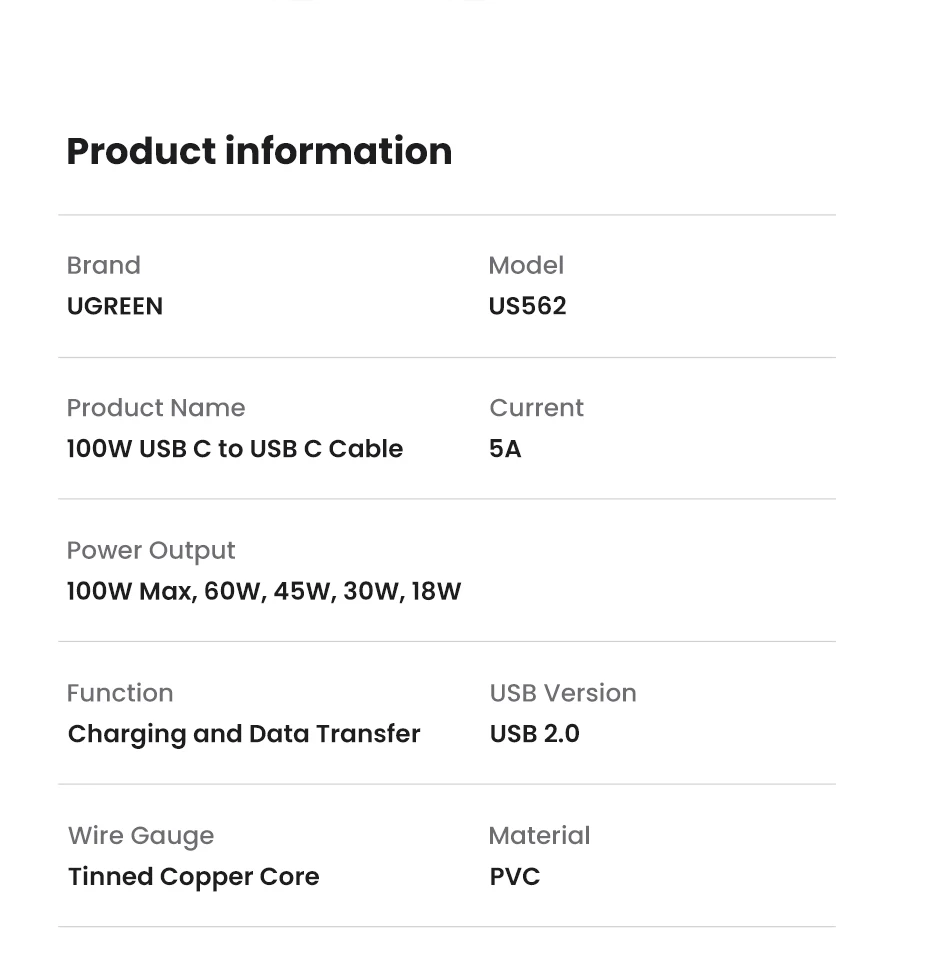Click the US562 model number

pyautogui.click(x=527, y=306)
